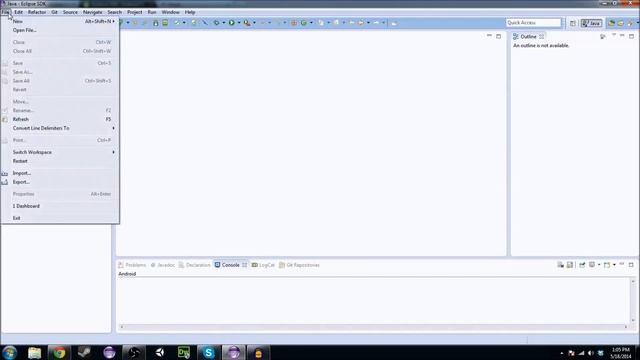Click the console horizontal scrollbar
The height and width of the screenshot is (360, 640).
(x=373, y=327)
